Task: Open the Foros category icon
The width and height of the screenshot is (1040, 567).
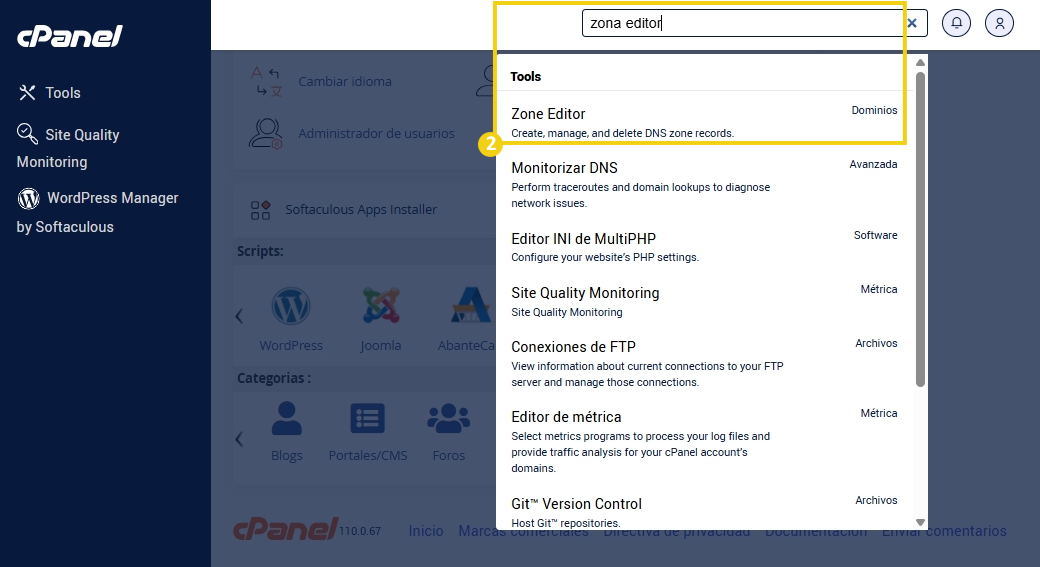Action: (x=449, y=418)
